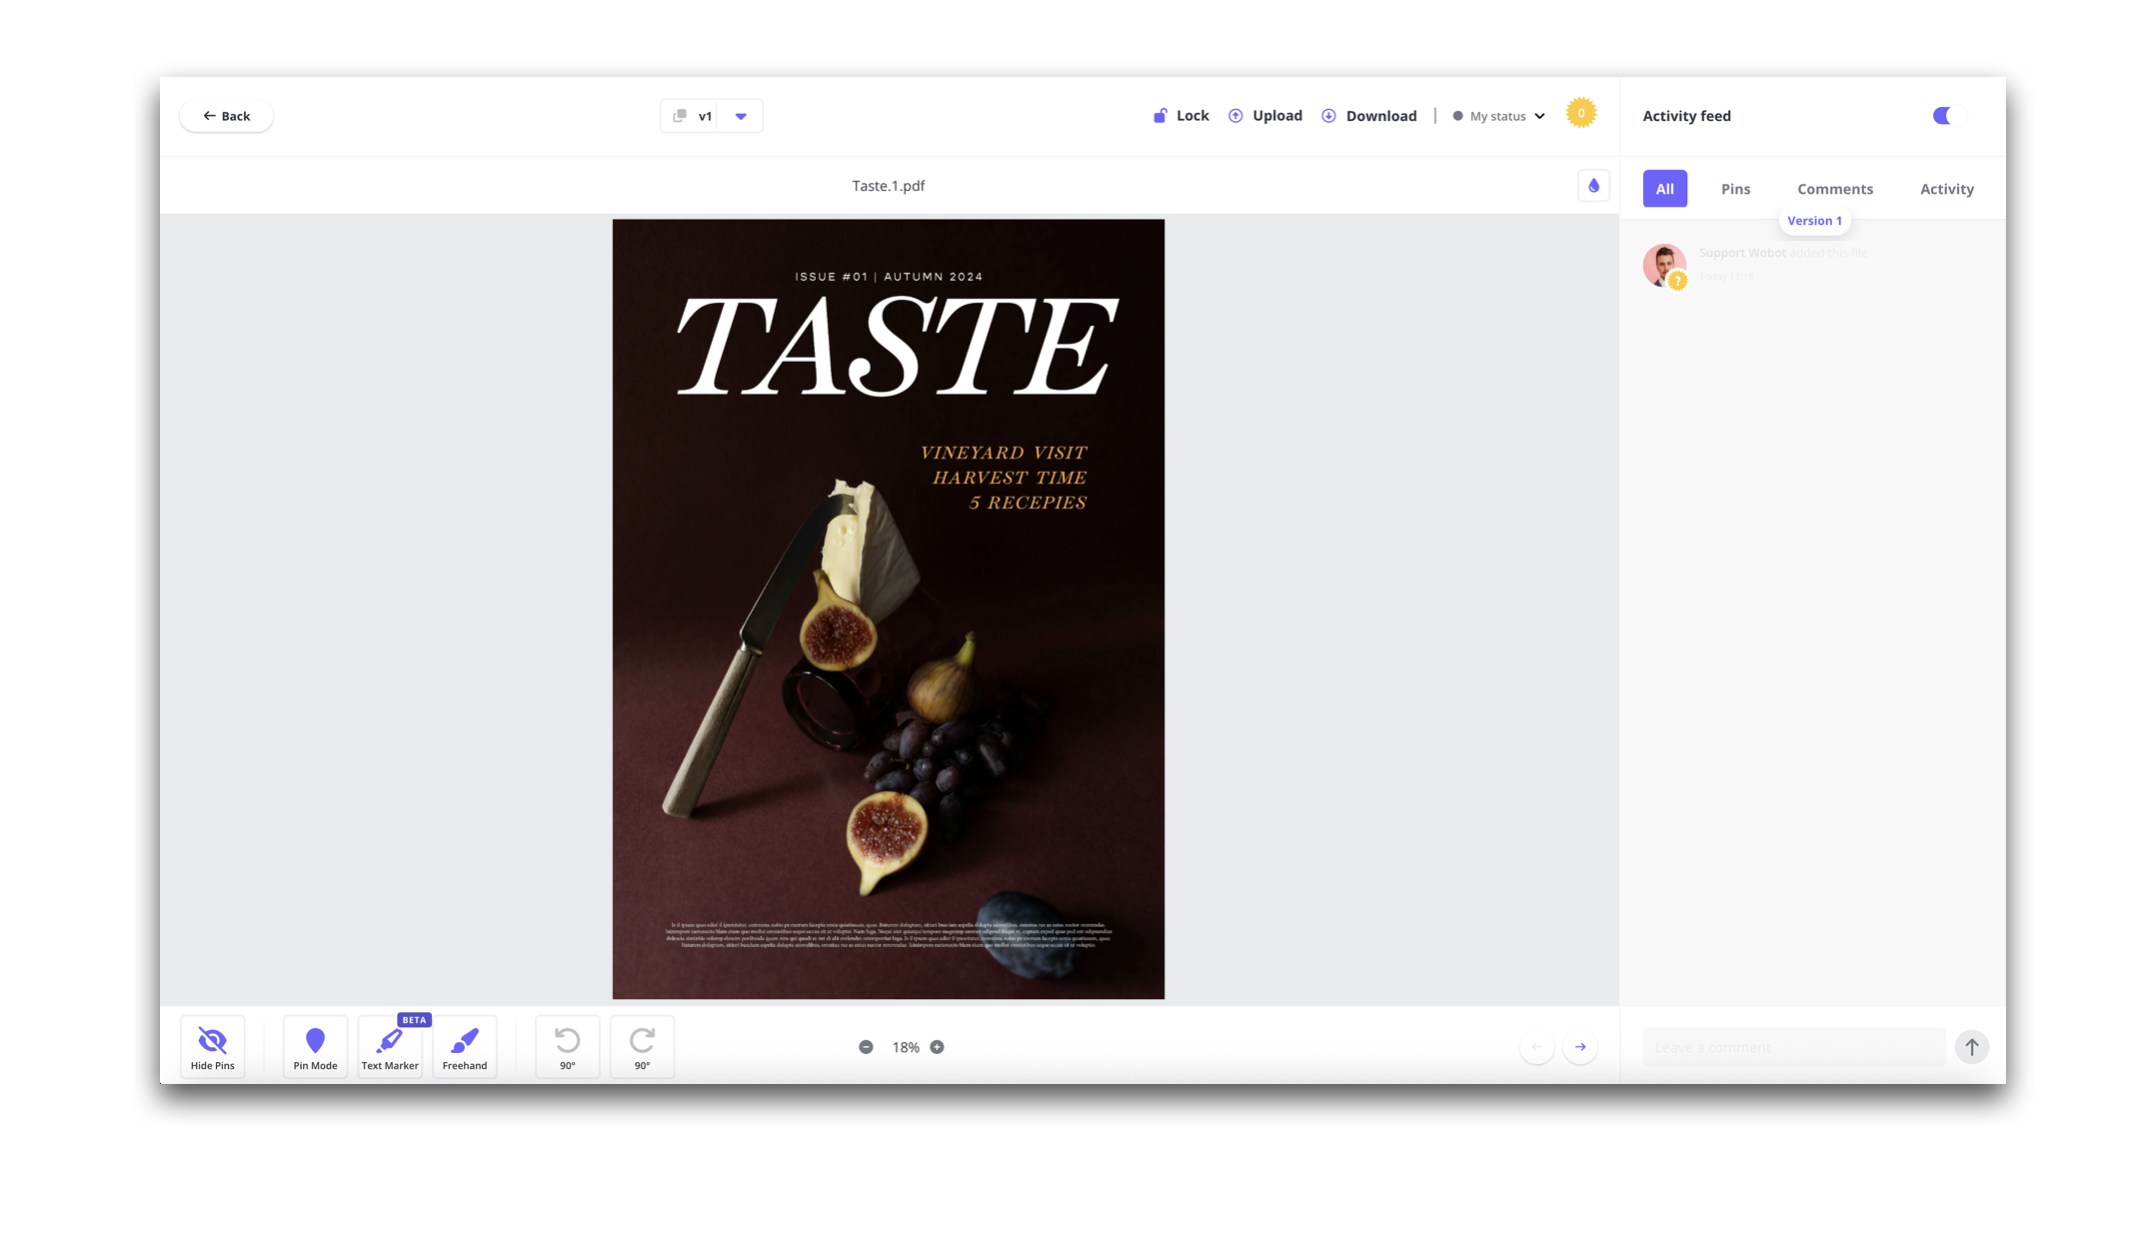The width and height of the screenshot is (2156, 1246).
Task: Rotate document 90° counterclockwise
Action: [x=567, y=1047]
